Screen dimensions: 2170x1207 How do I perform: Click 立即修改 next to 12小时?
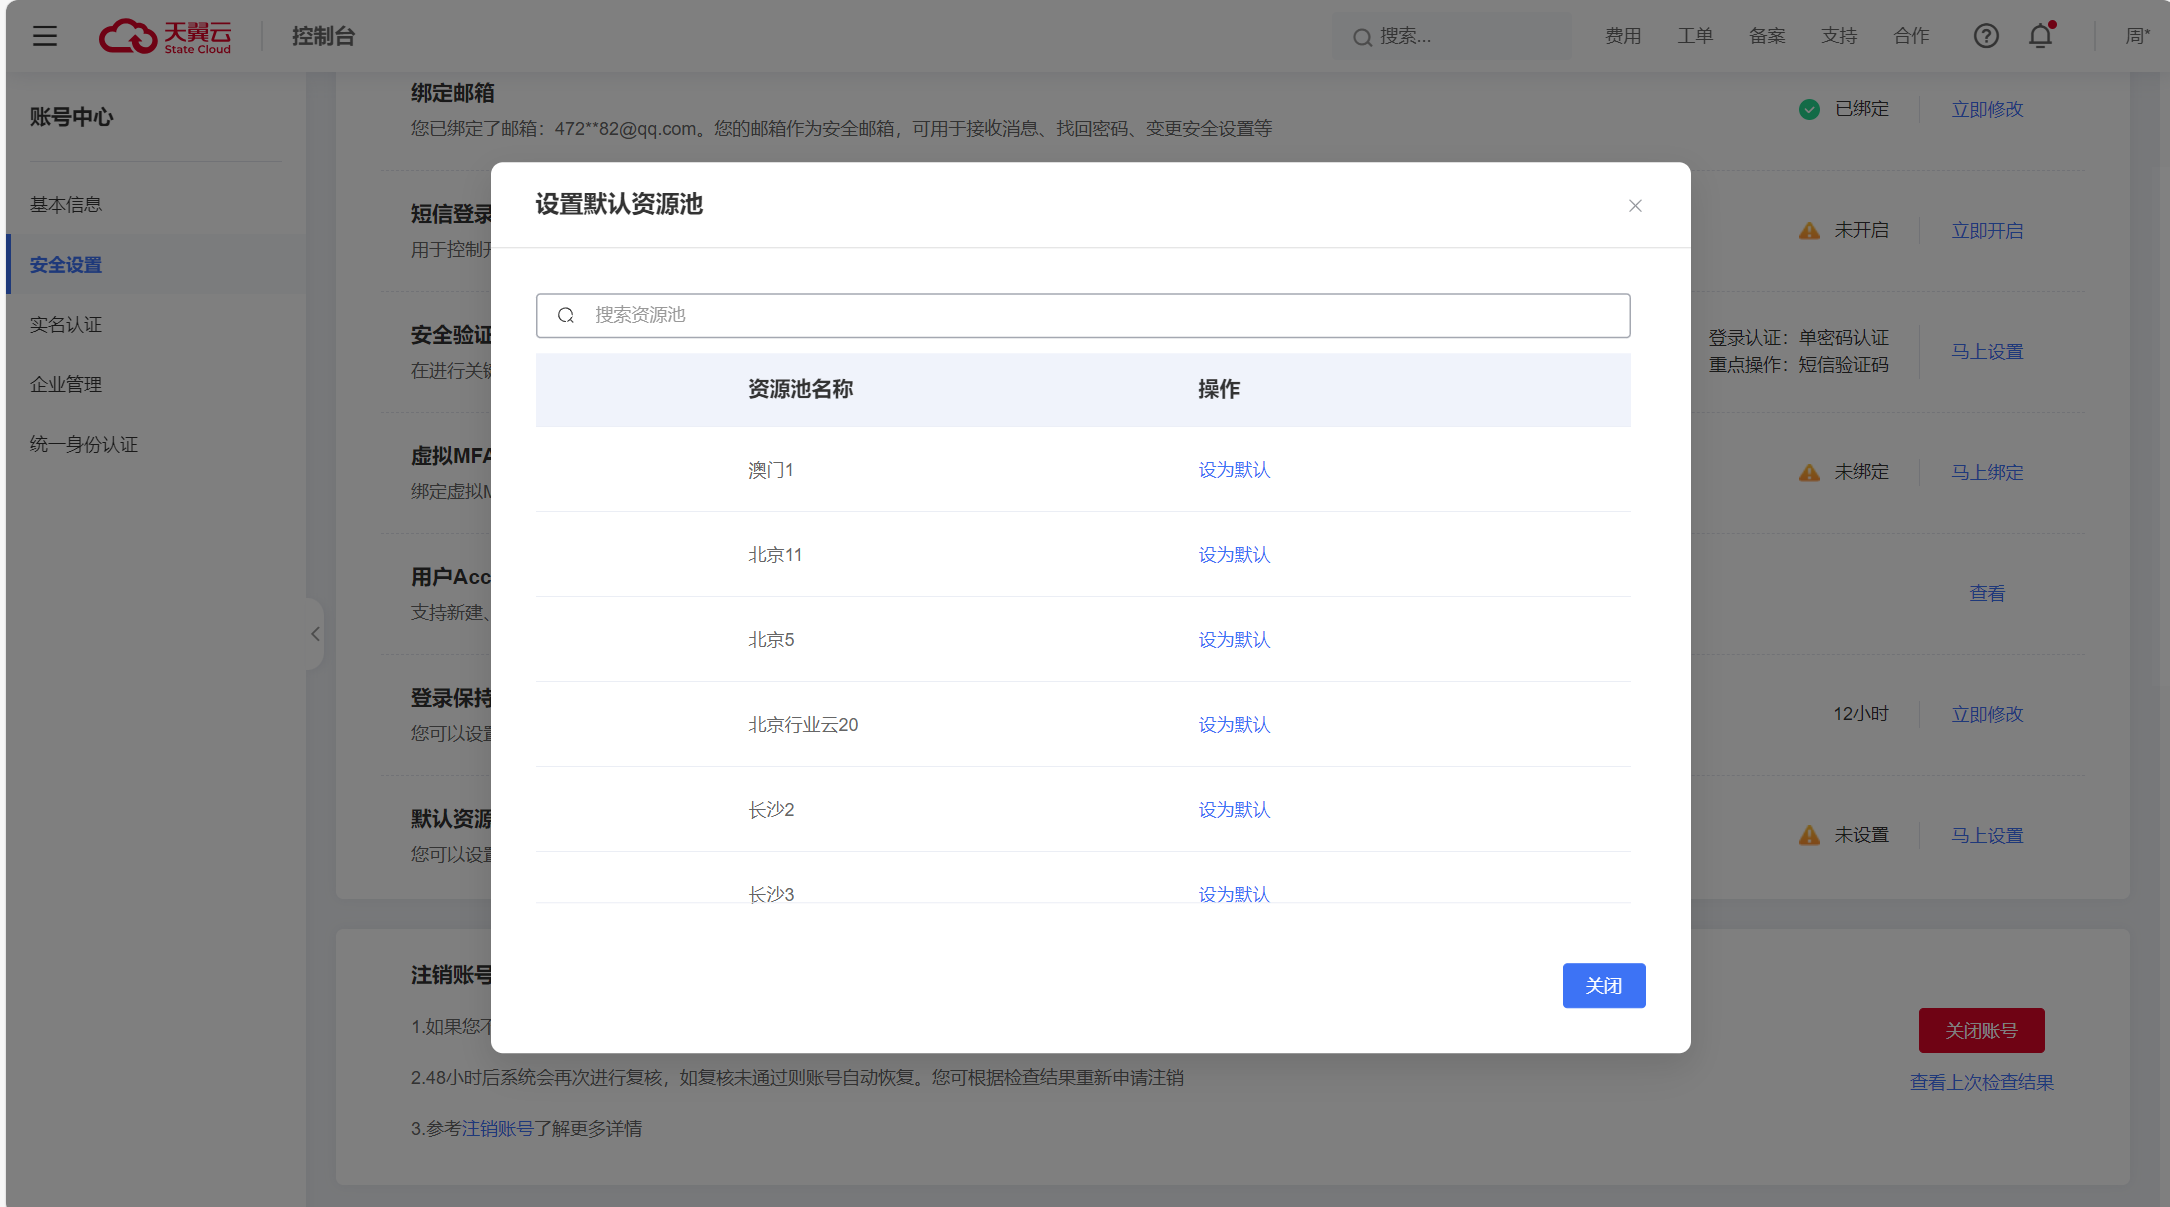tap(1987, 715)
